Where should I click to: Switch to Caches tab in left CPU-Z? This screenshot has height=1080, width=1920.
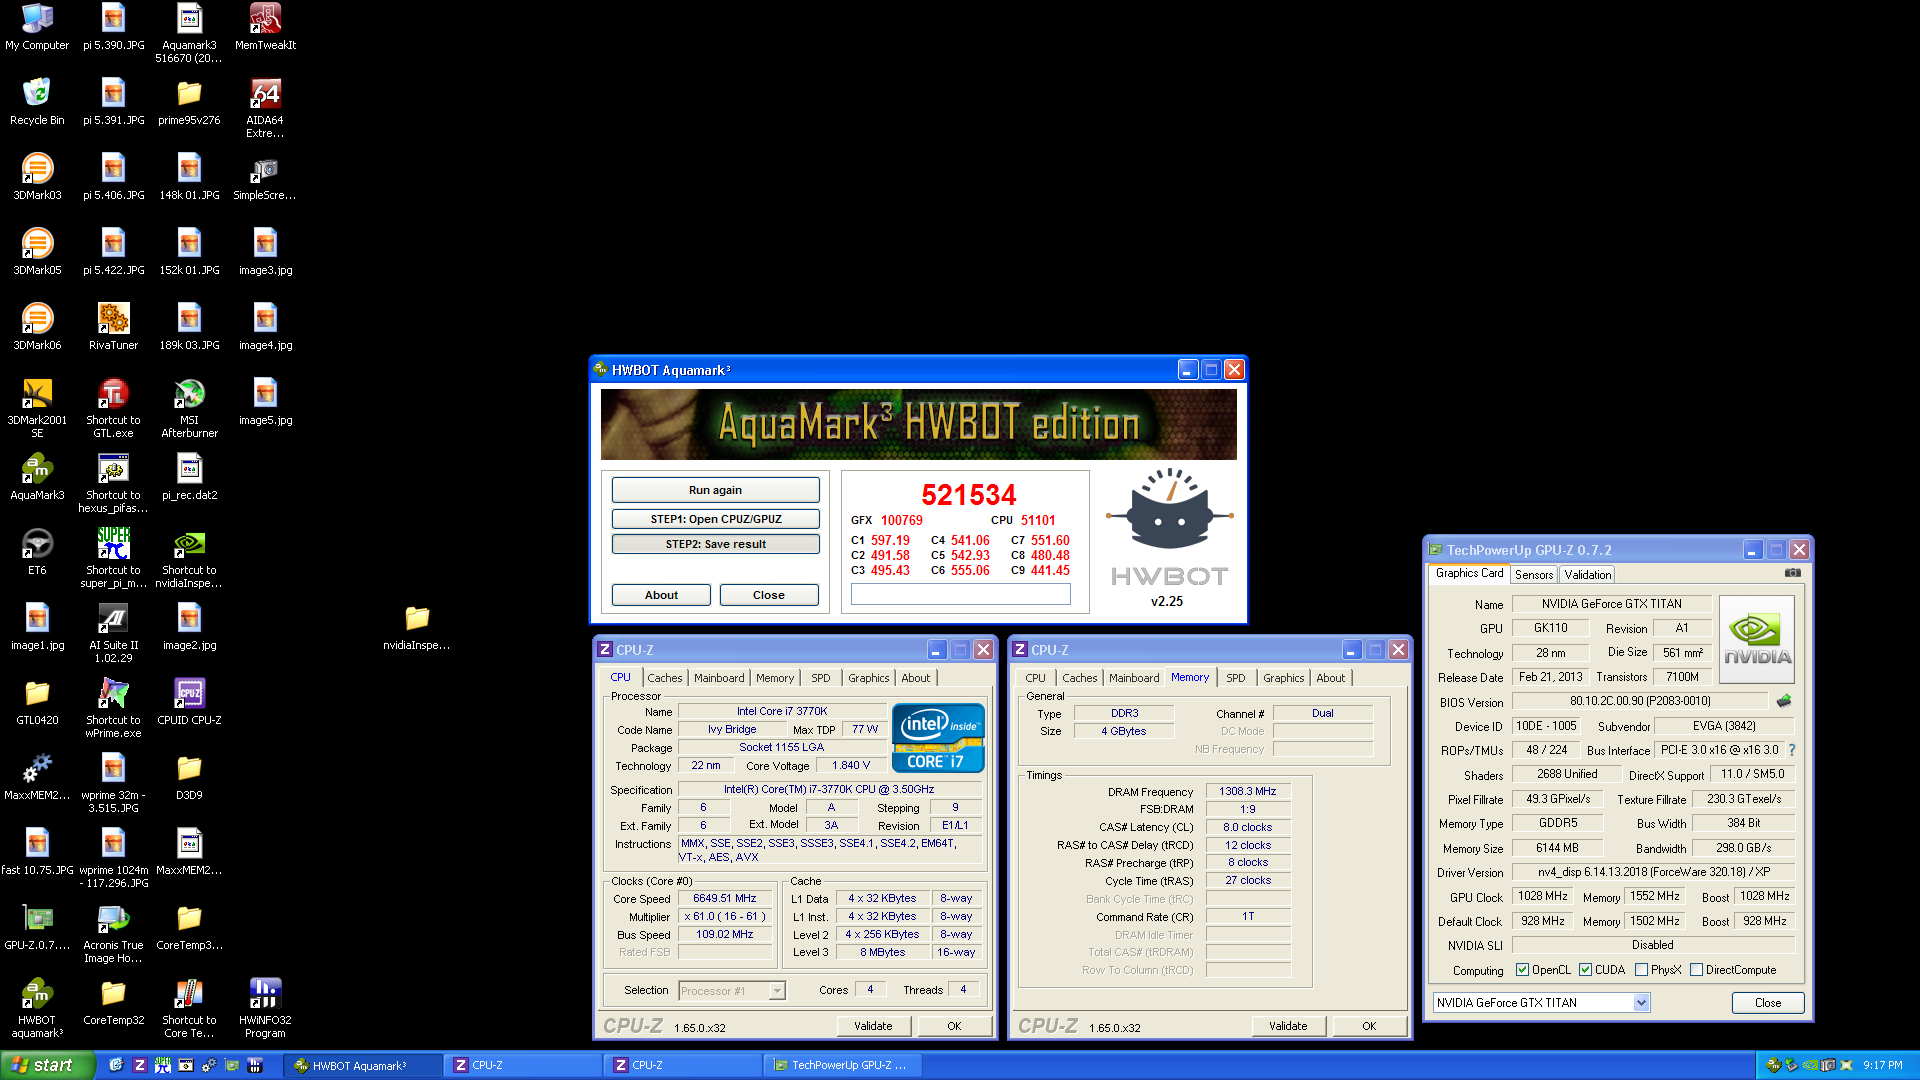664,678
